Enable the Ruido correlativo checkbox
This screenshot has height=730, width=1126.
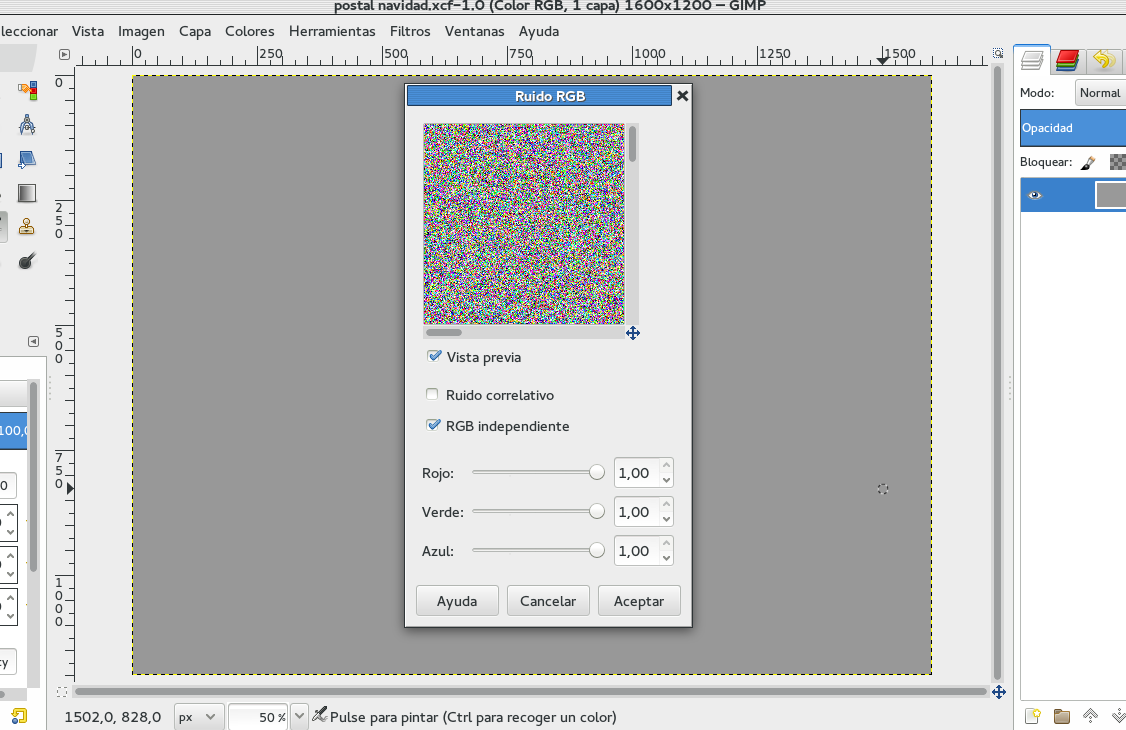coord(432,394)
